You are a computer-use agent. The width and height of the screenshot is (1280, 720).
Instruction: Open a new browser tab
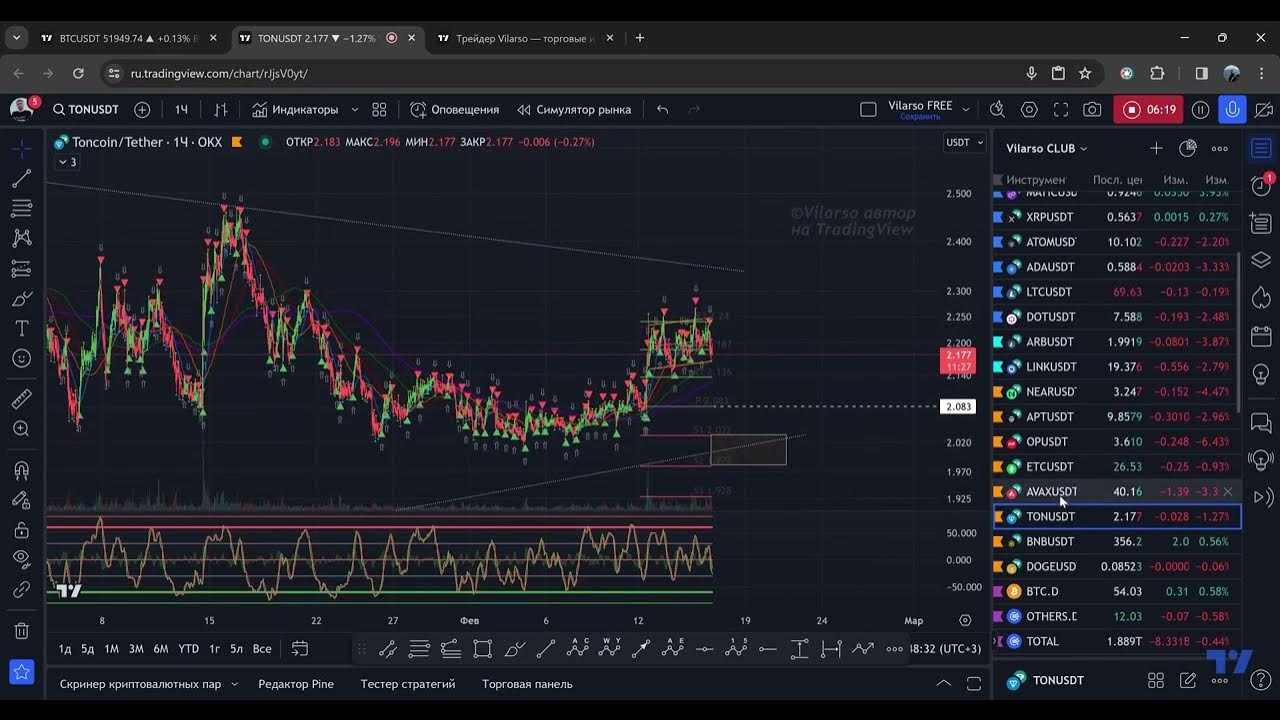pyautogui.click(x=640, y=38)
